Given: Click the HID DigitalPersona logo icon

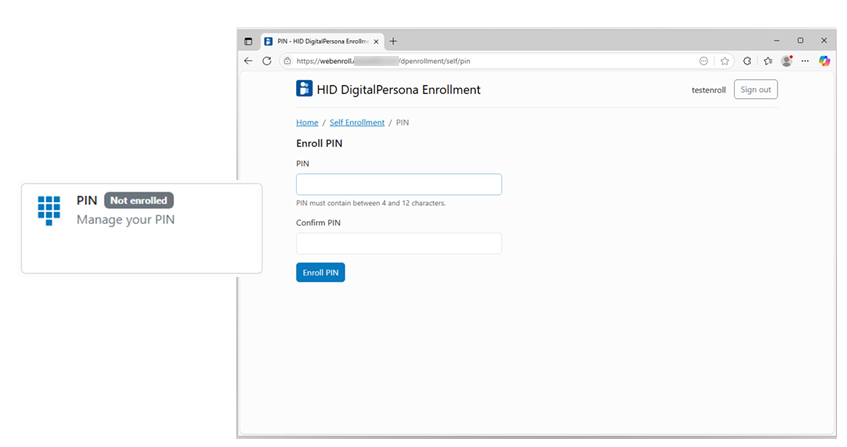Looking at the screenshot, I should point(304,89).
